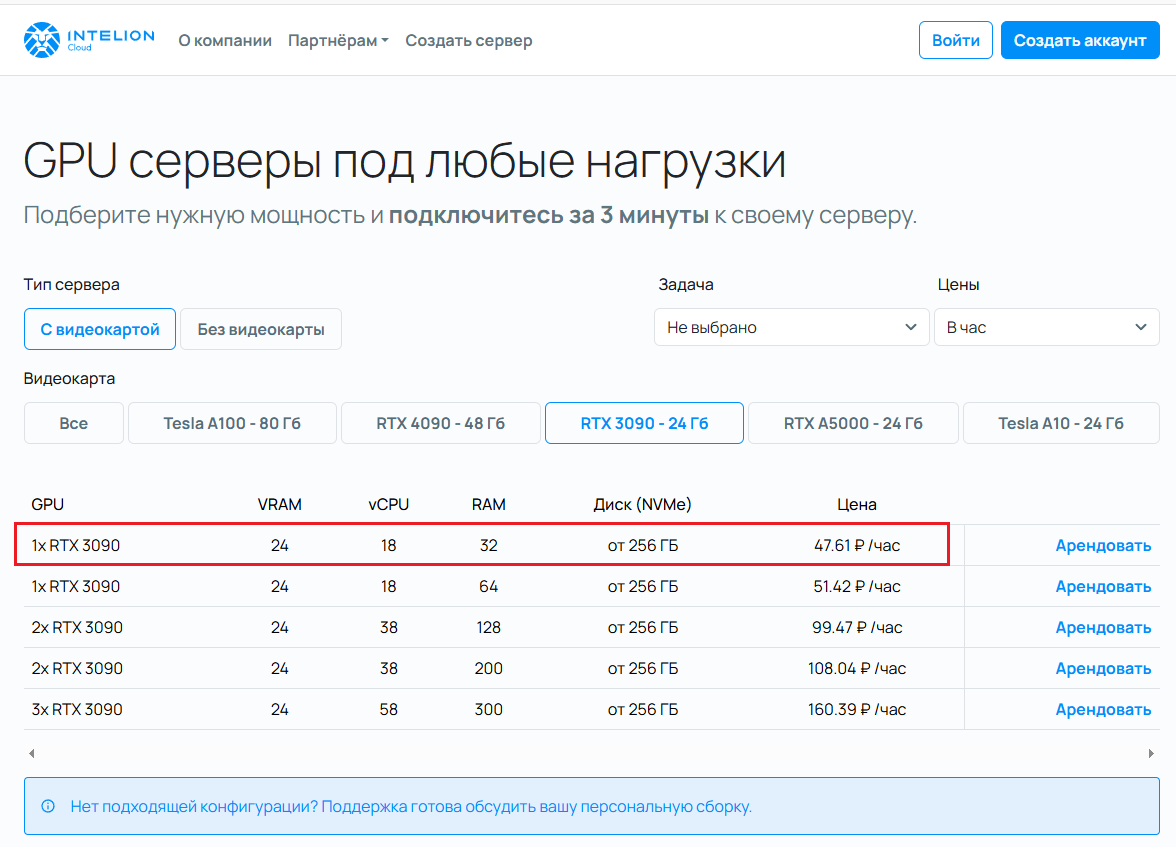Image resolution: width=1176 pixels, height=847 pixels.
Task: Click the 'Тип сервера' label
Action: tap(71, 284)
